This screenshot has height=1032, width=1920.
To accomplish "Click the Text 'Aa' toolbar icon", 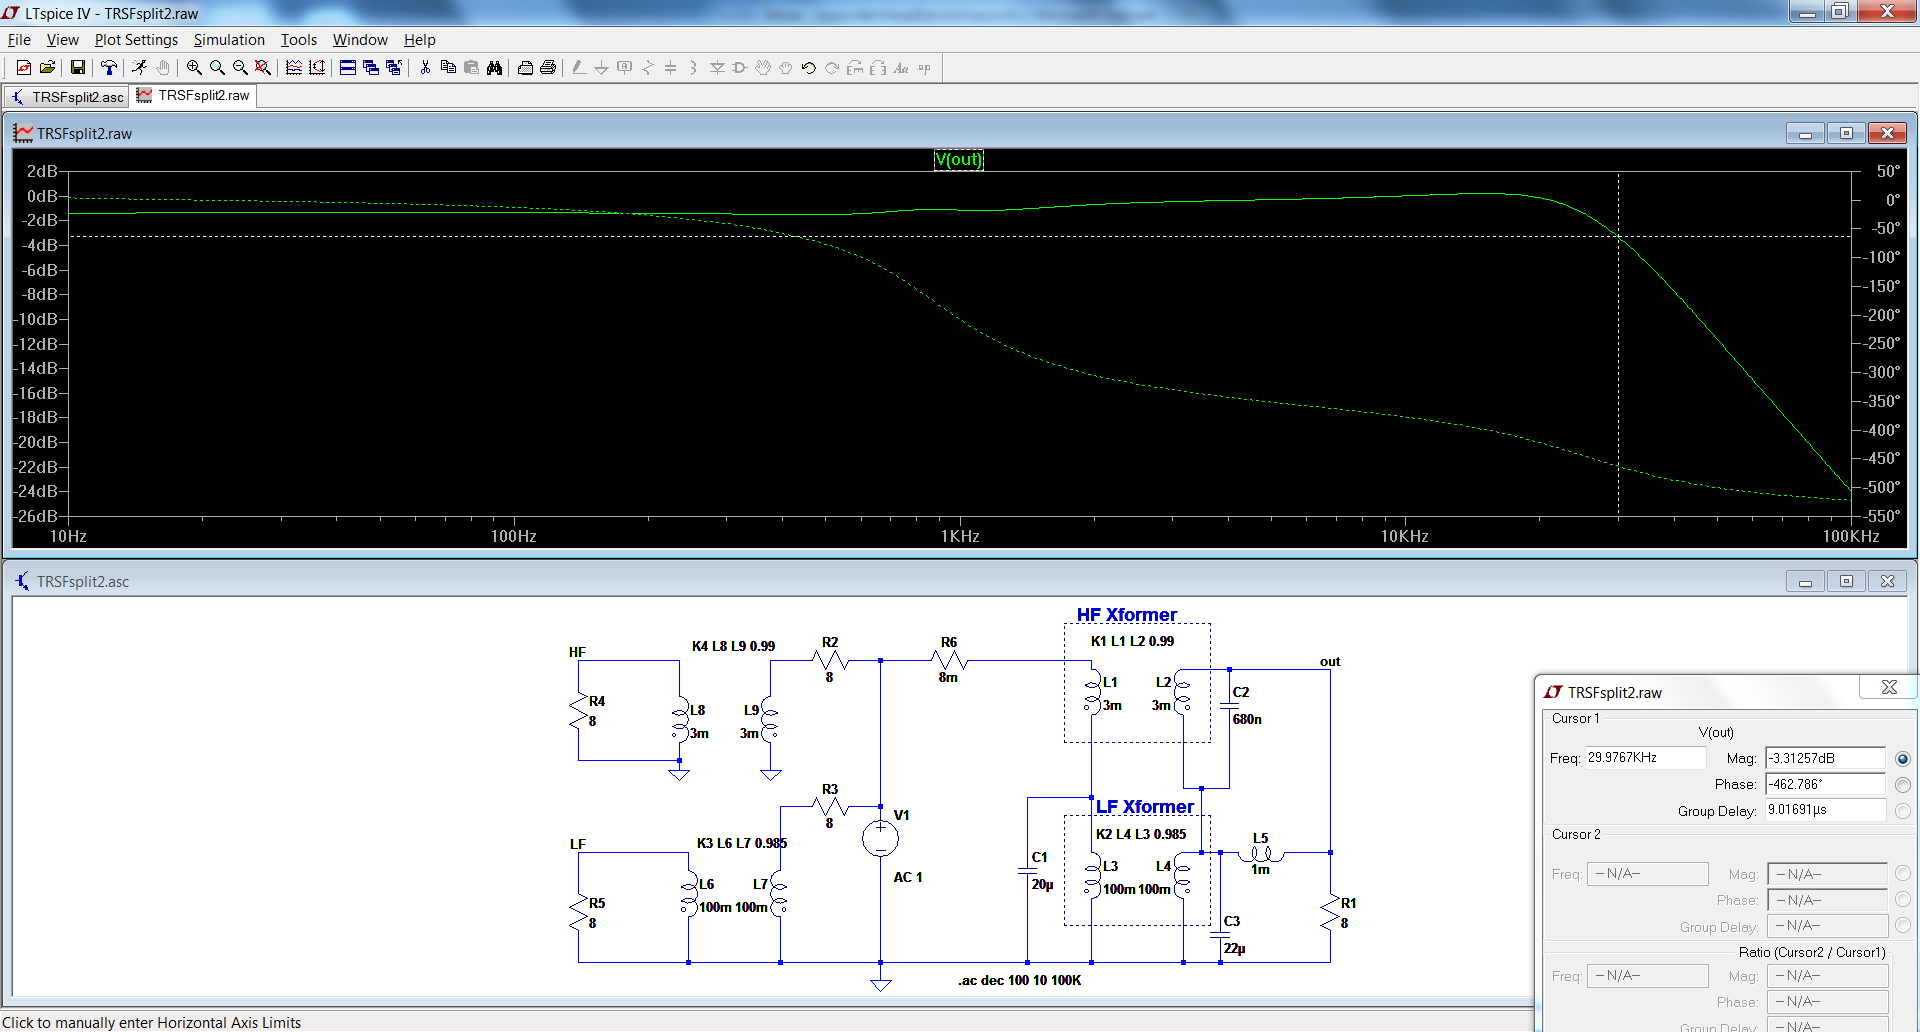I will pos(901,68).
